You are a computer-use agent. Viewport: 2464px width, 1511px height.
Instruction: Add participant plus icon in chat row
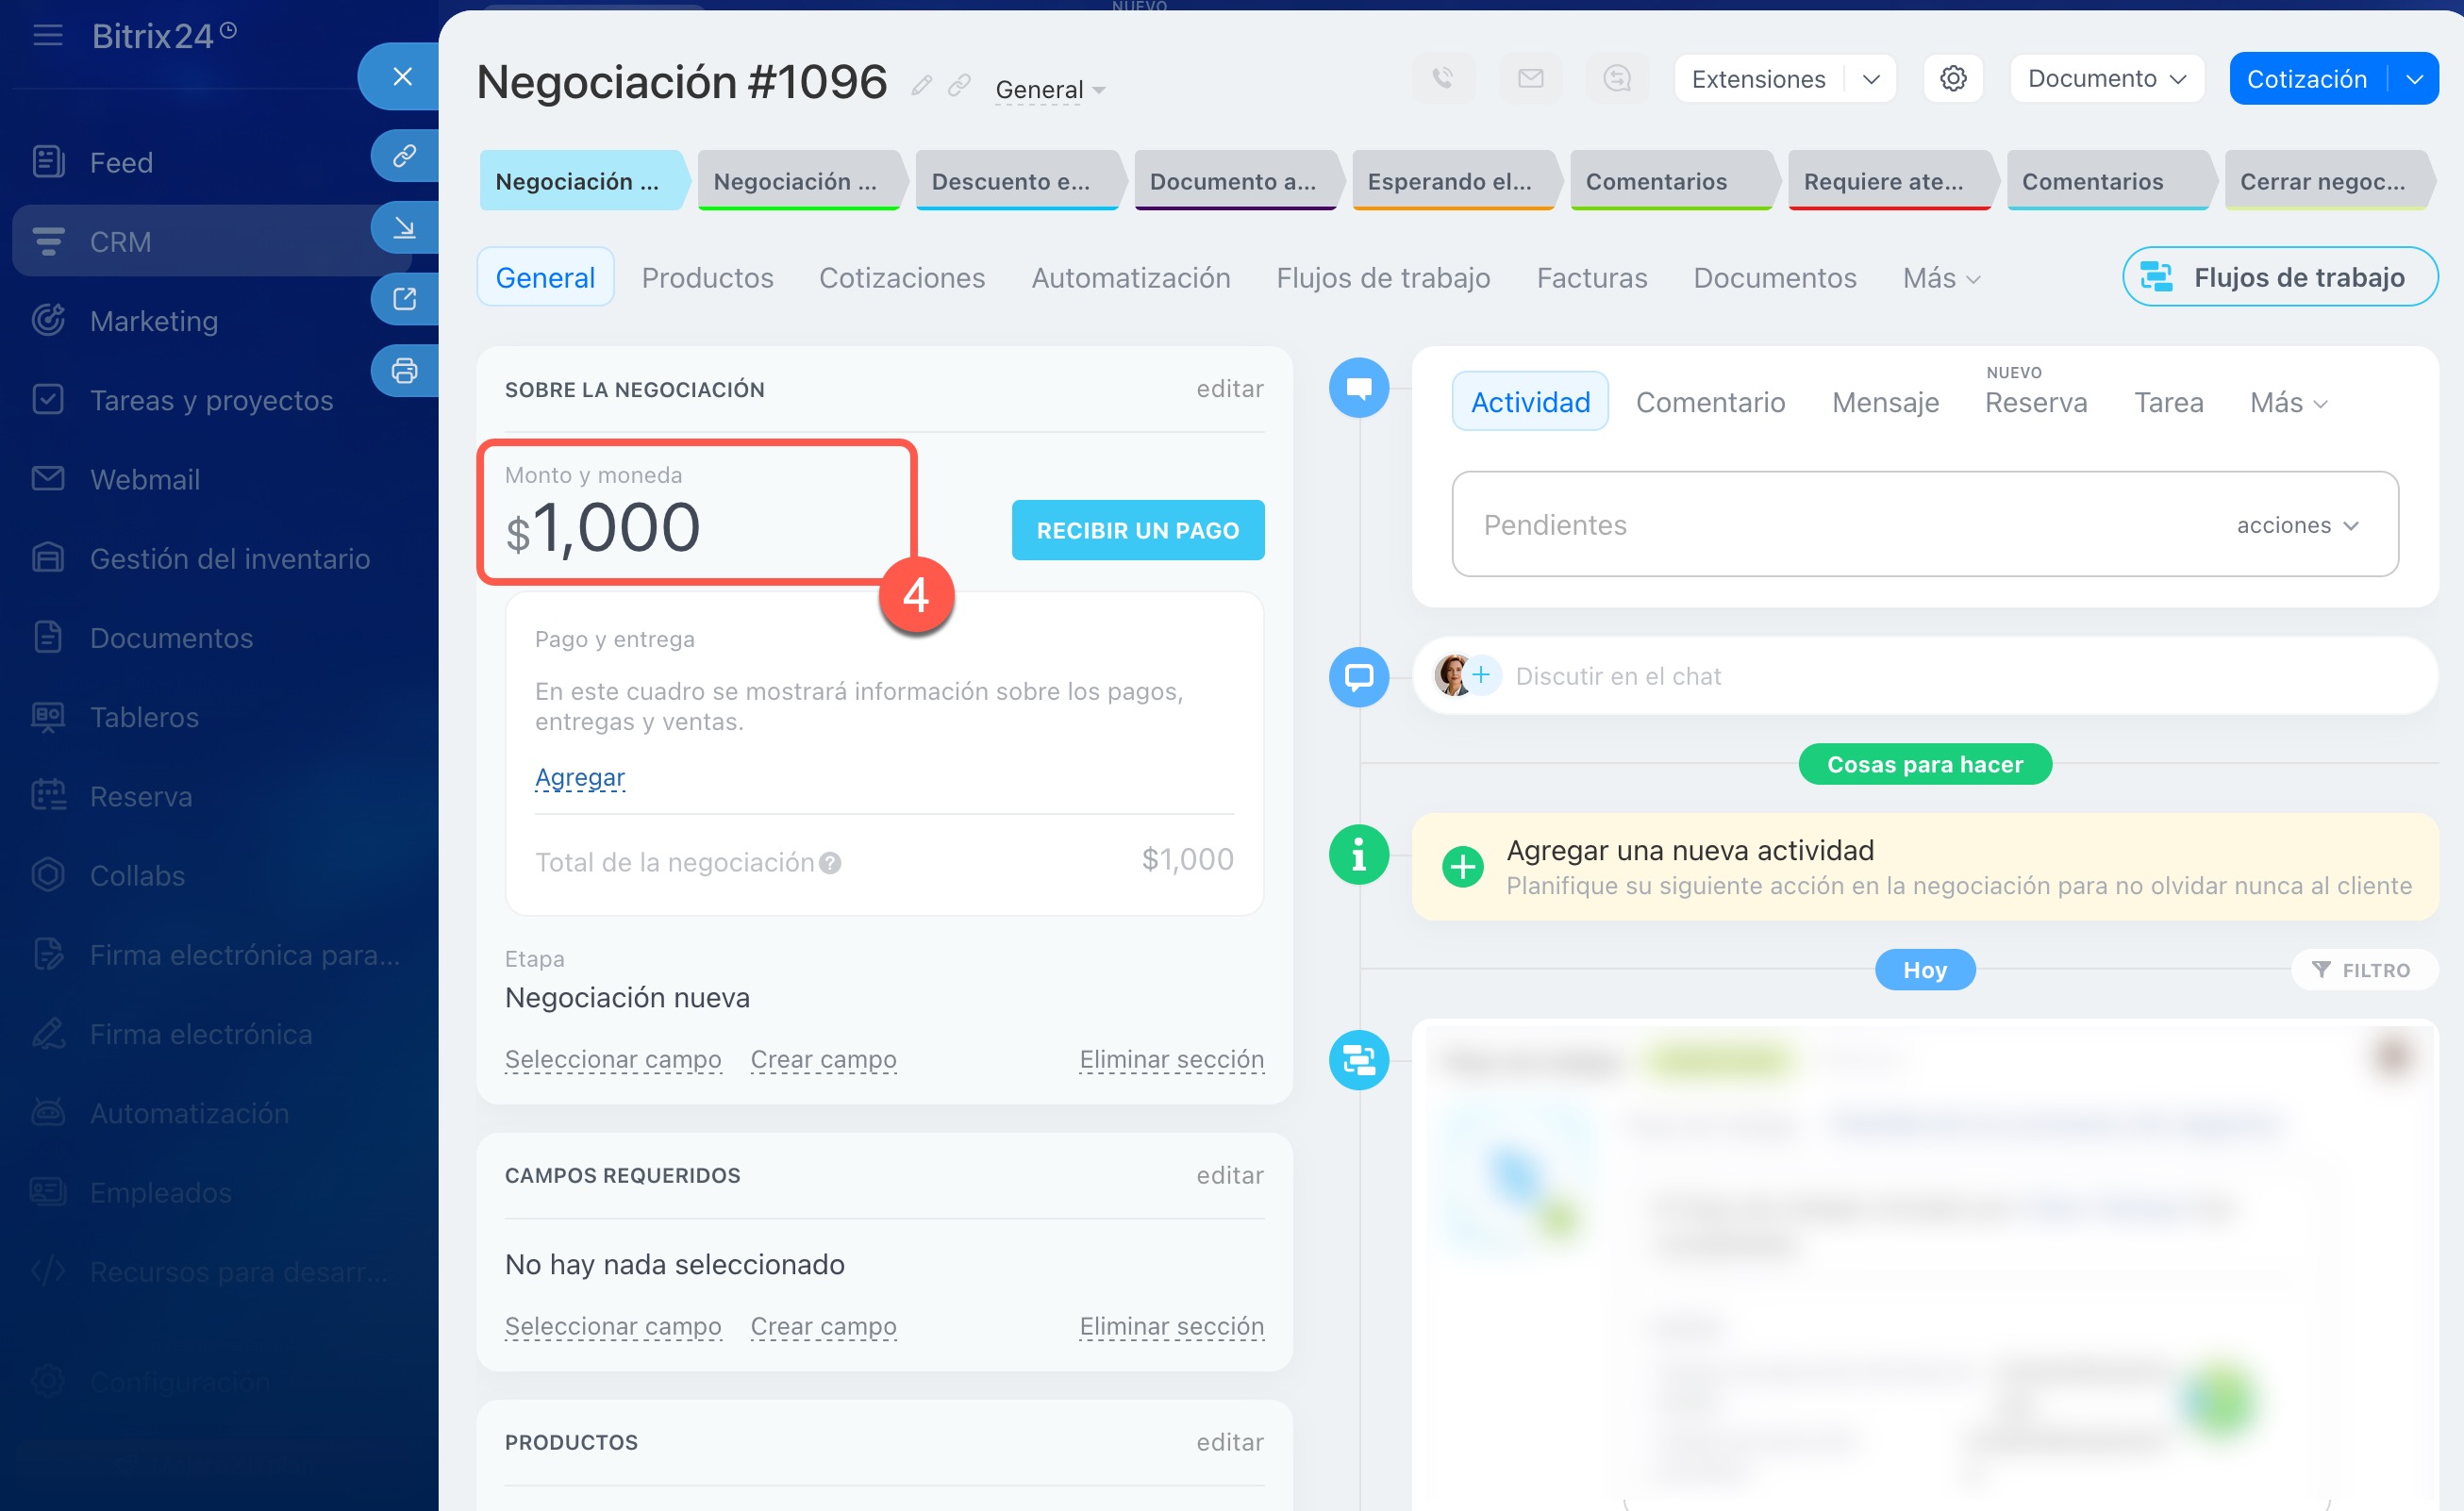(x=1481, y=675)
